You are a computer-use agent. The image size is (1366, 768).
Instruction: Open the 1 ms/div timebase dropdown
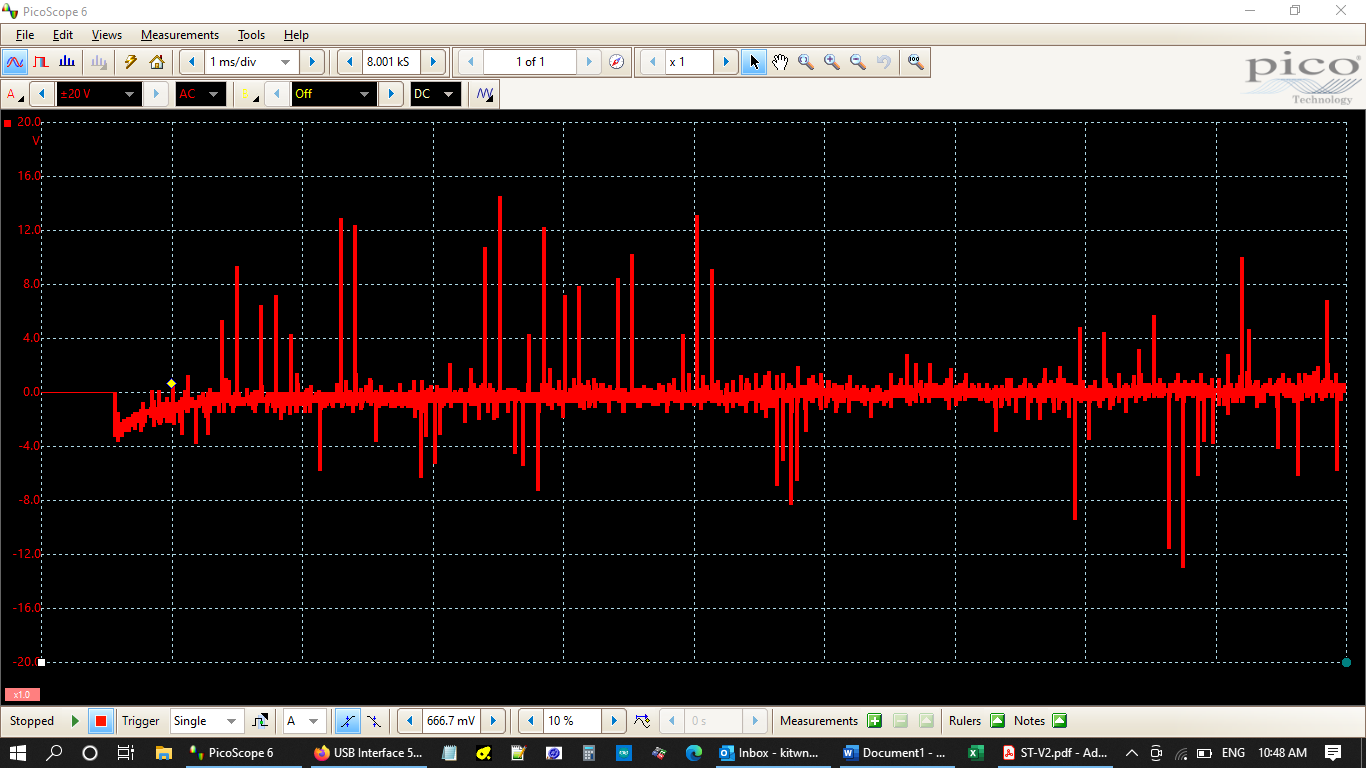(285, 62)
